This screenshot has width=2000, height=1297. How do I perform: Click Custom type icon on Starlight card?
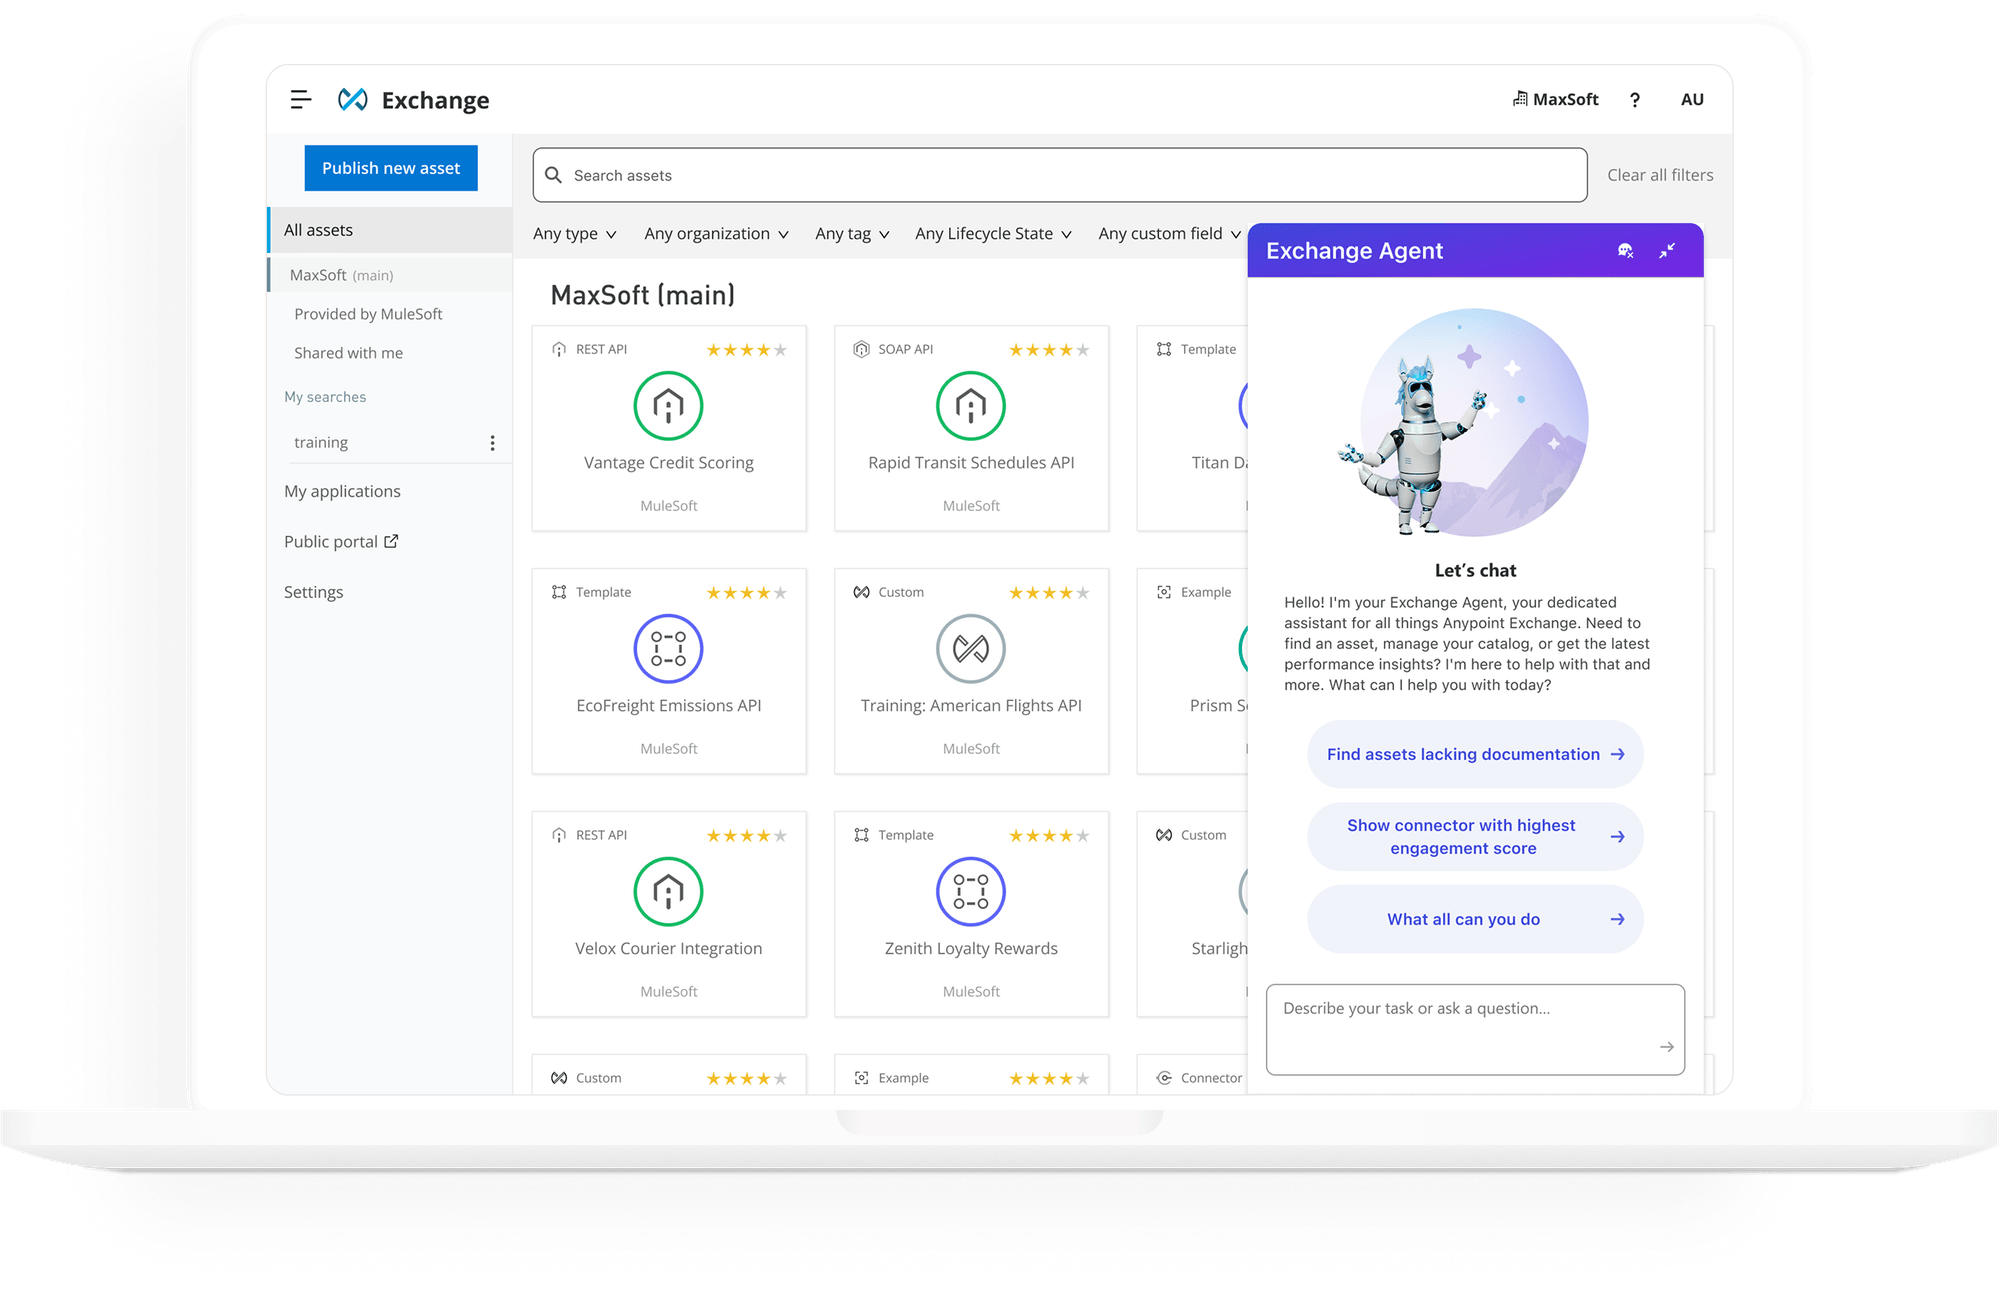tap(1164, 835)
